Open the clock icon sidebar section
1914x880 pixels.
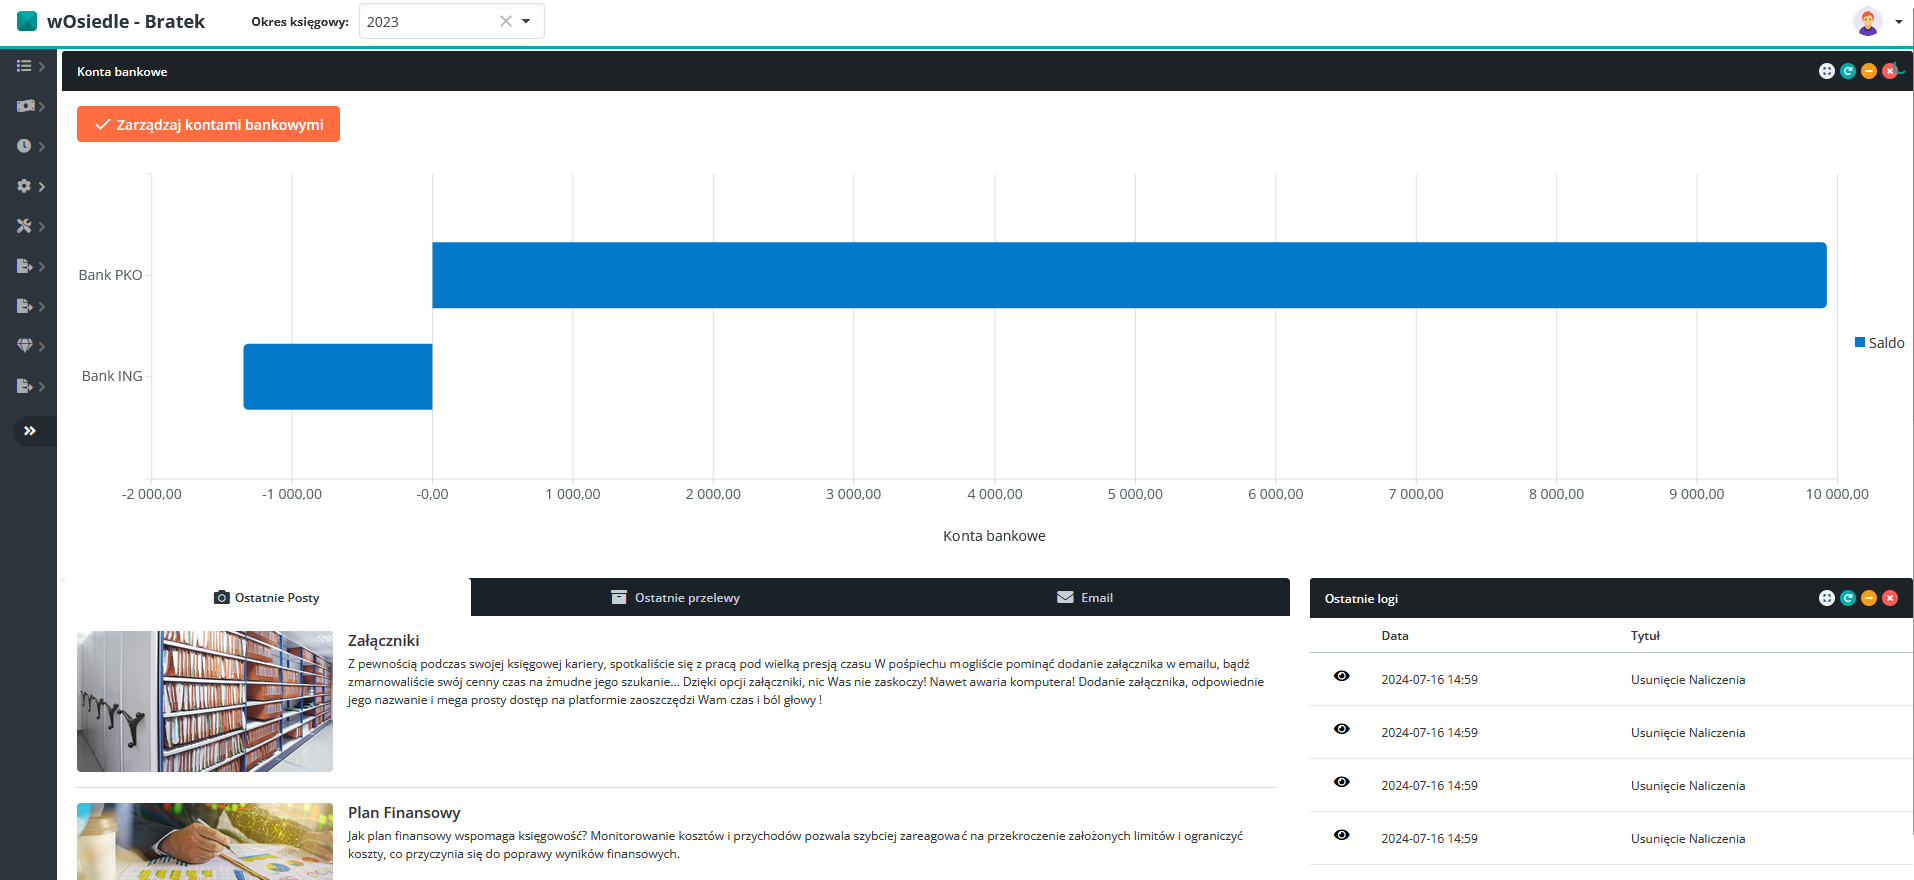[25, 146]
